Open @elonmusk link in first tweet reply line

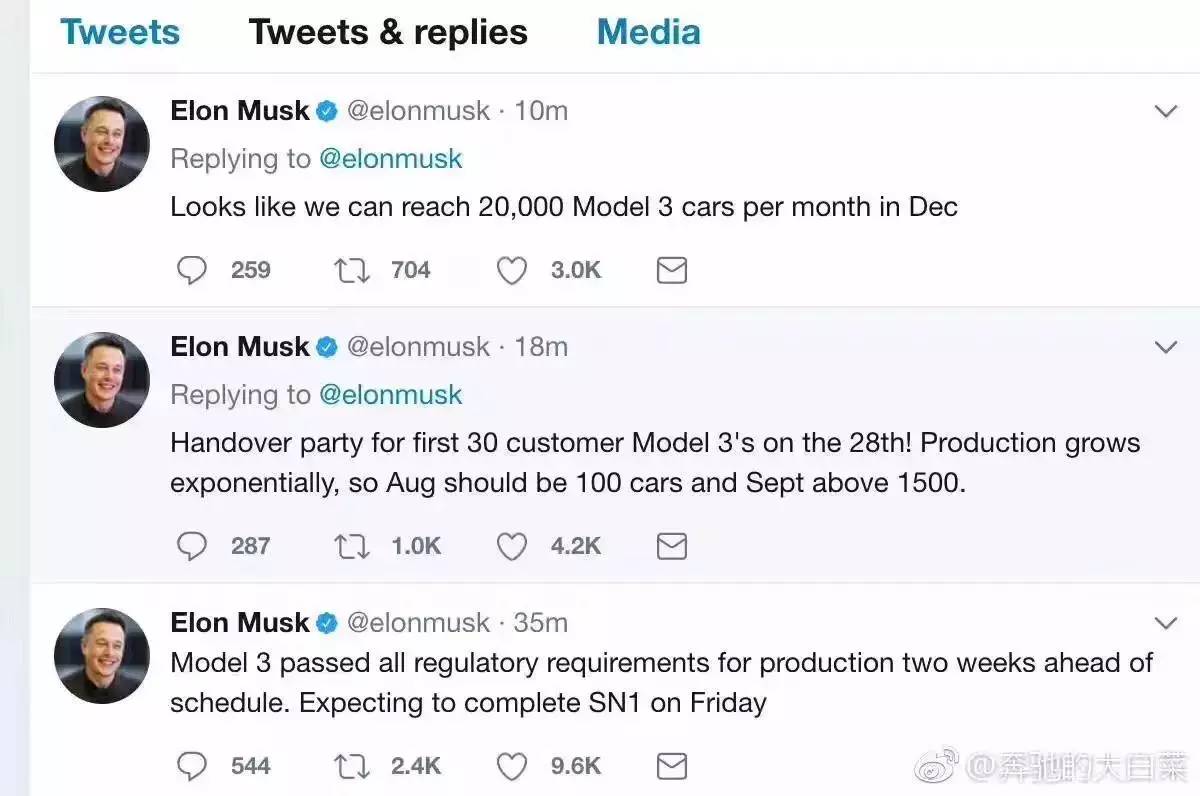[x=391, y=159]
